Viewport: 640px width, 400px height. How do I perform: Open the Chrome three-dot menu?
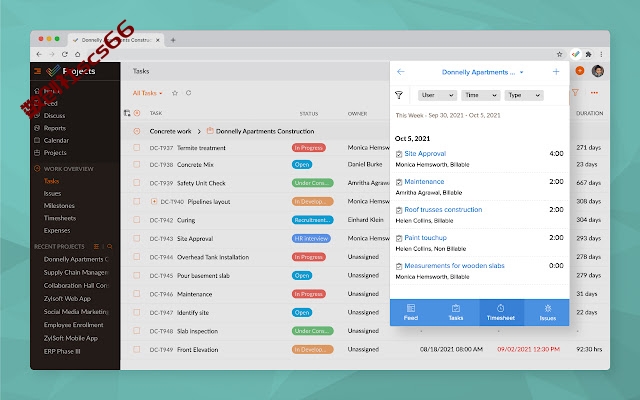pos(601,54)
